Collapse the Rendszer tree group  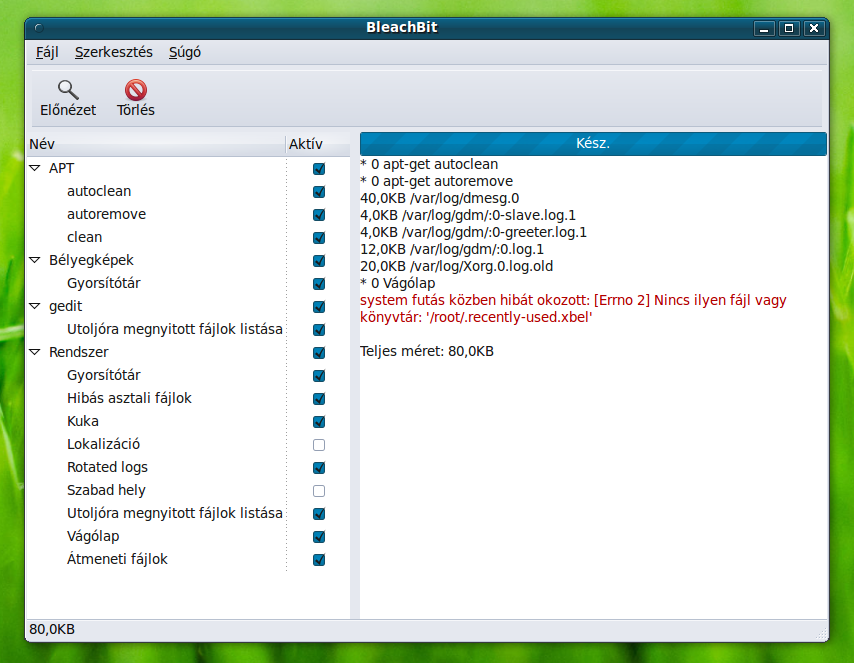pyautogui.click(x=35, y=352)
